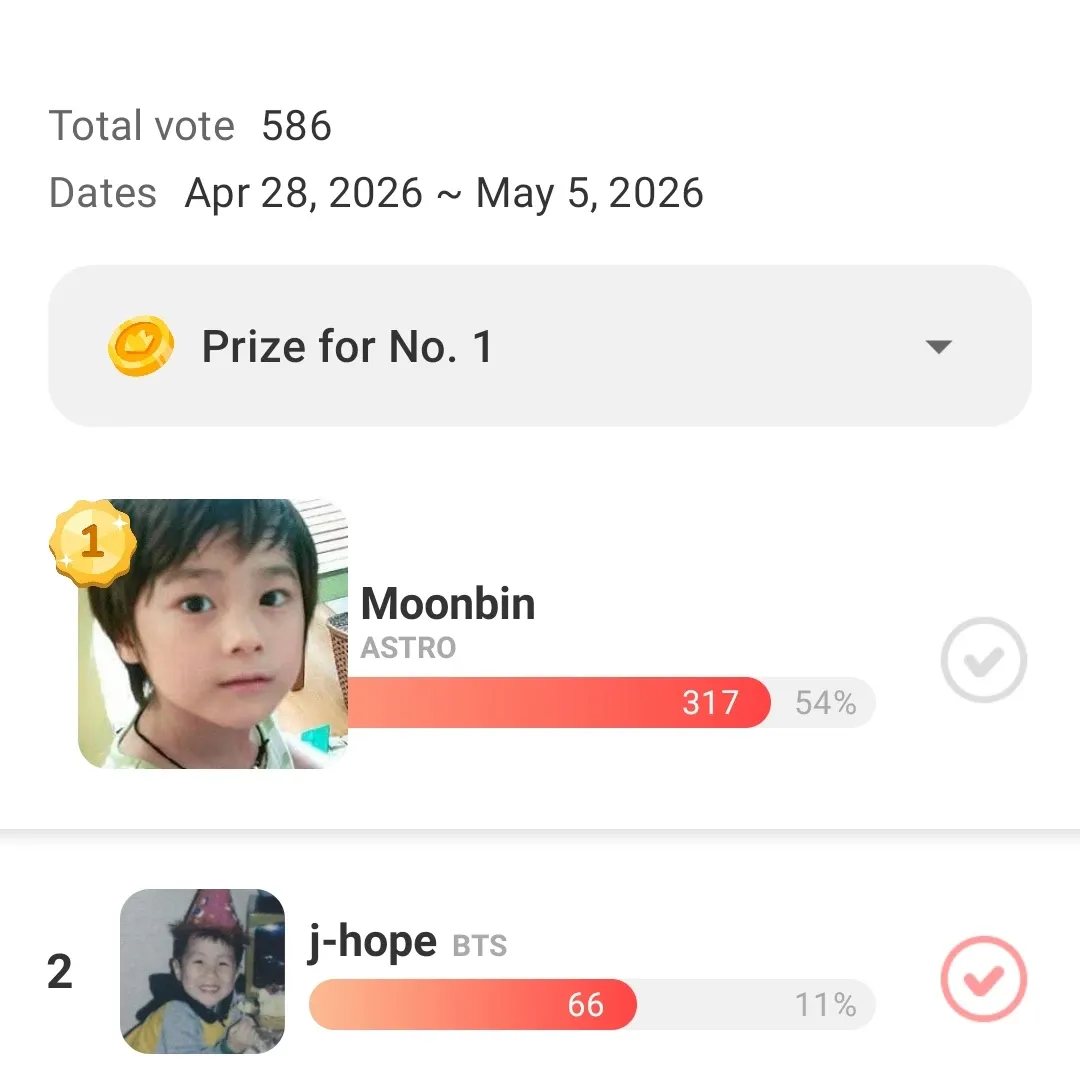Open the Prize for No. 1 label

[x=347, y=347]
